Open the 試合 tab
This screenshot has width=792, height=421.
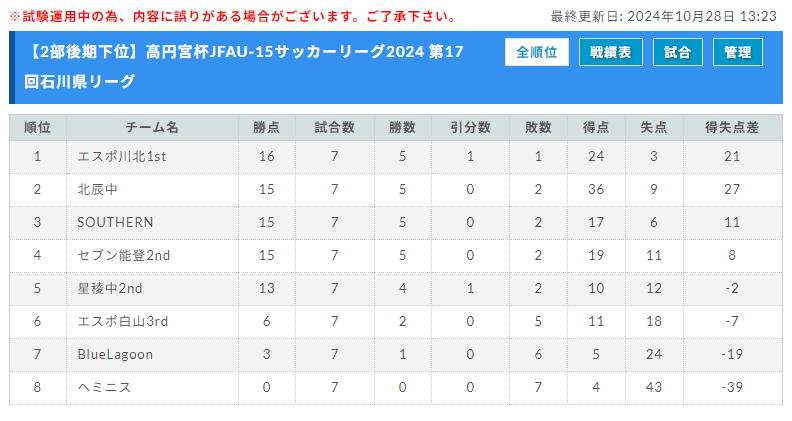677,52
